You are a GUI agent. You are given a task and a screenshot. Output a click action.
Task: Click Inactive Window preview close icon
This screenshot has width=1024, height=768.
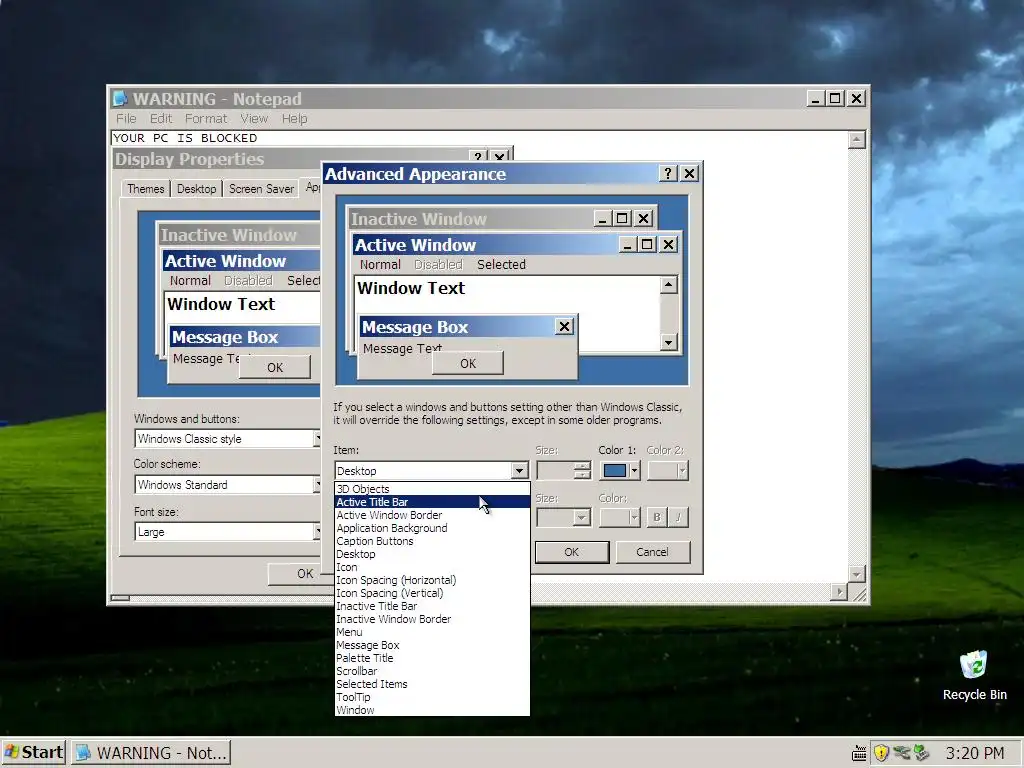(643, 218)
